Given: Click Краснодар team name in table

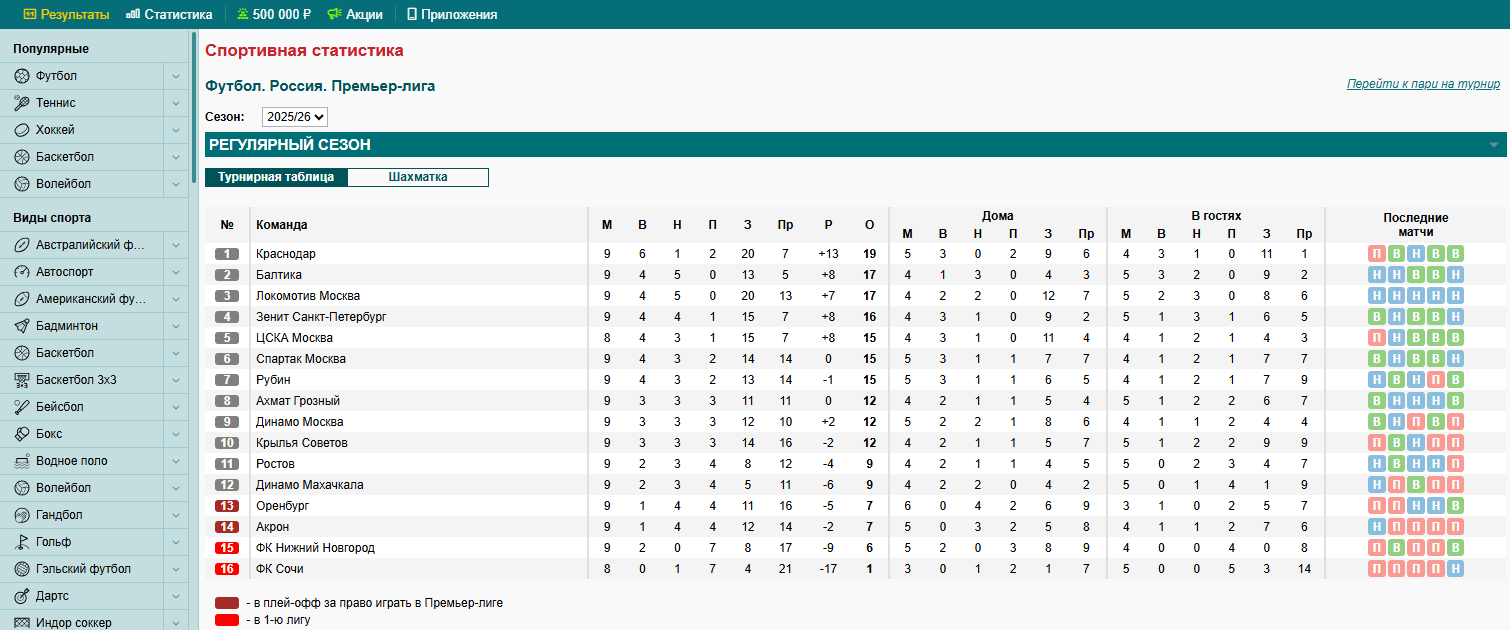Looking at the screenshot, I should point(286,254).
